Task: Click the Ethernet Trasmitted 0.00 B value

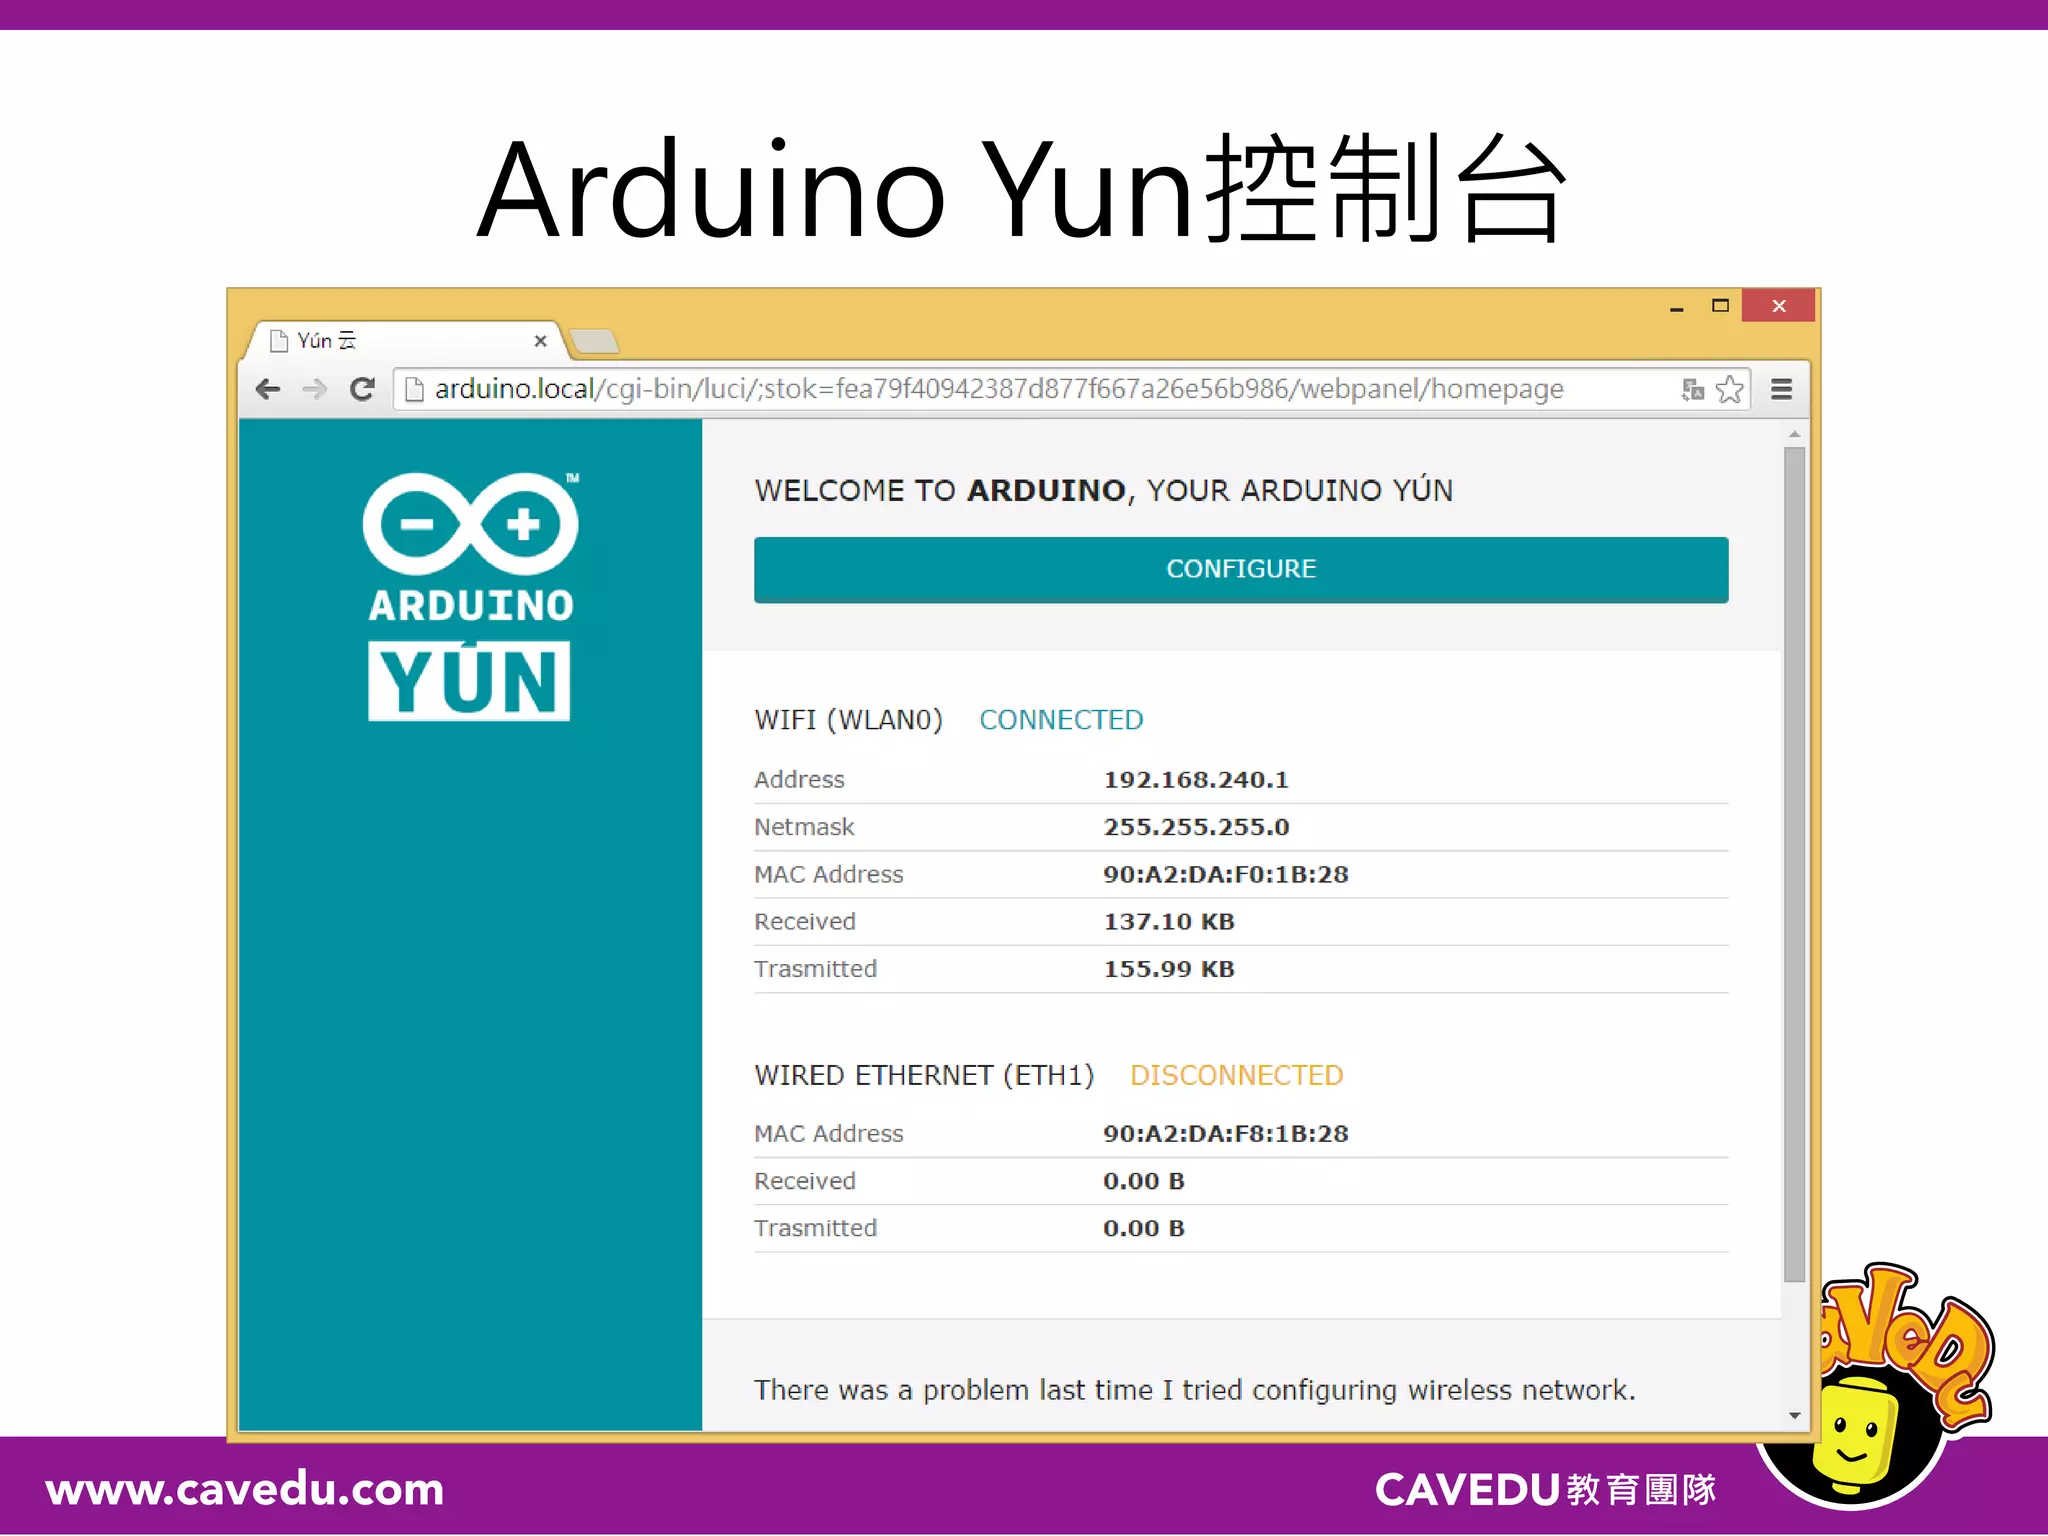Action: (x=1144, y=1228)
